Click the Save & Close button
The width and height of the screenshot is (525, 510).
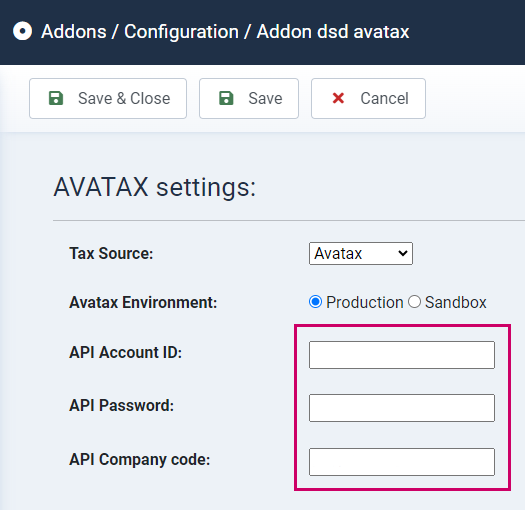coord(108,98)
